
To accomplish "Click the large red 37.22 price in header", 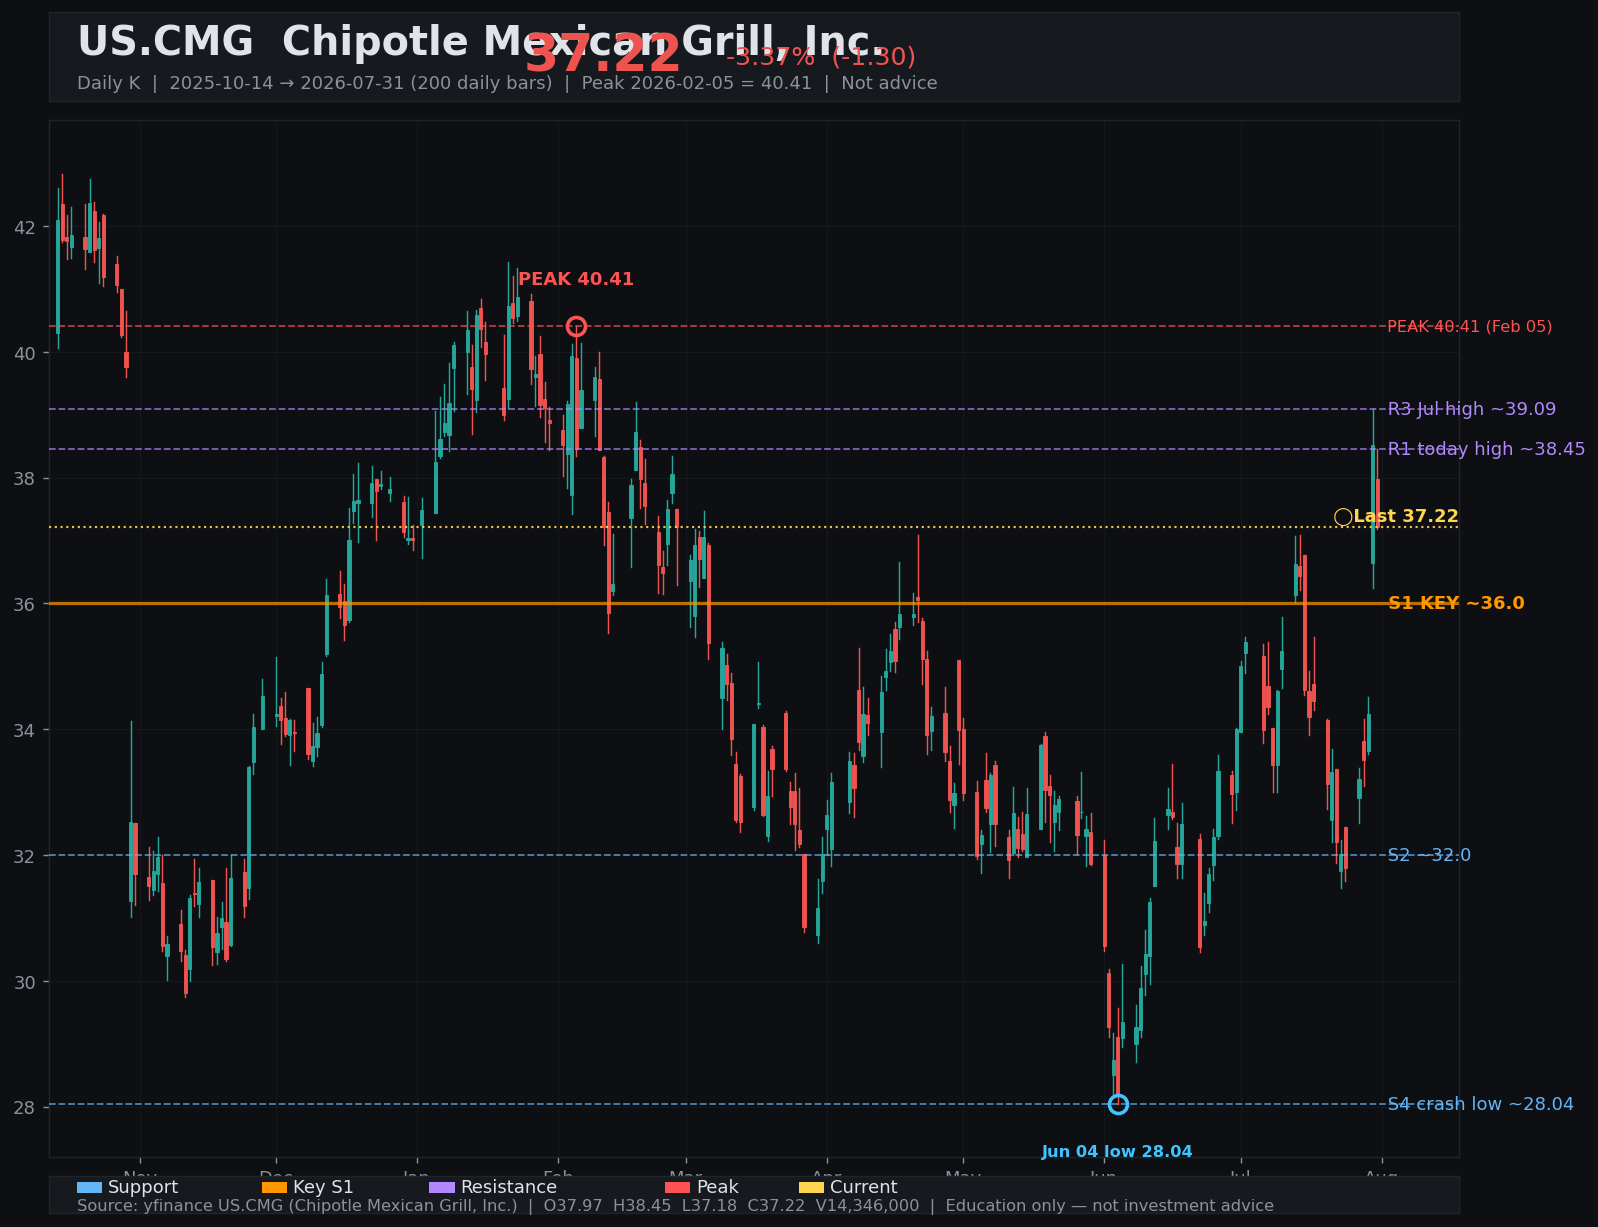I will (602, 54).
